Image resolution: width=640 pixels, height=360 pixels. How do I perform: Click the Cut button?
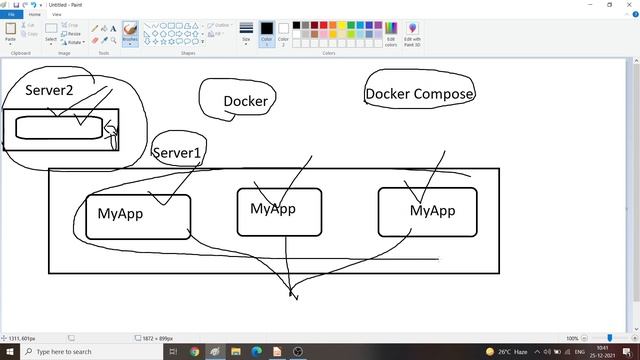28,25
